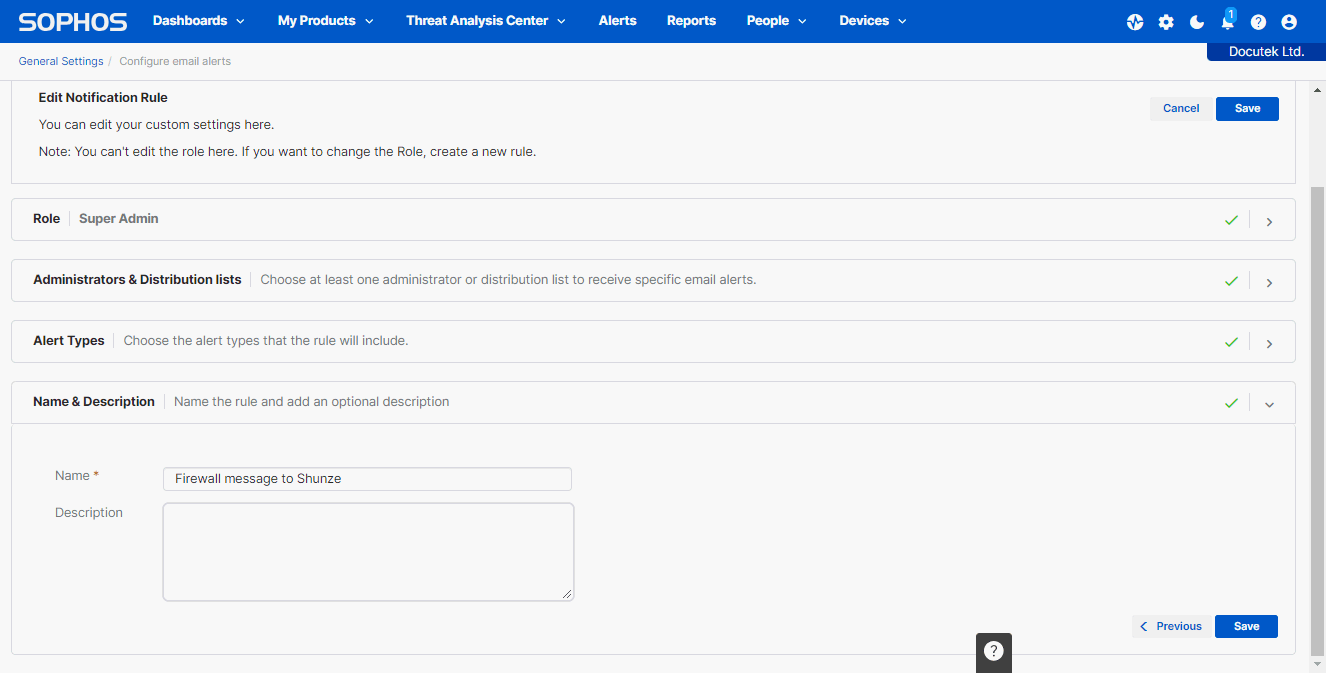Click the Super Admin role text
Viewport: 1326px width, 673px height.
(119, 219)
